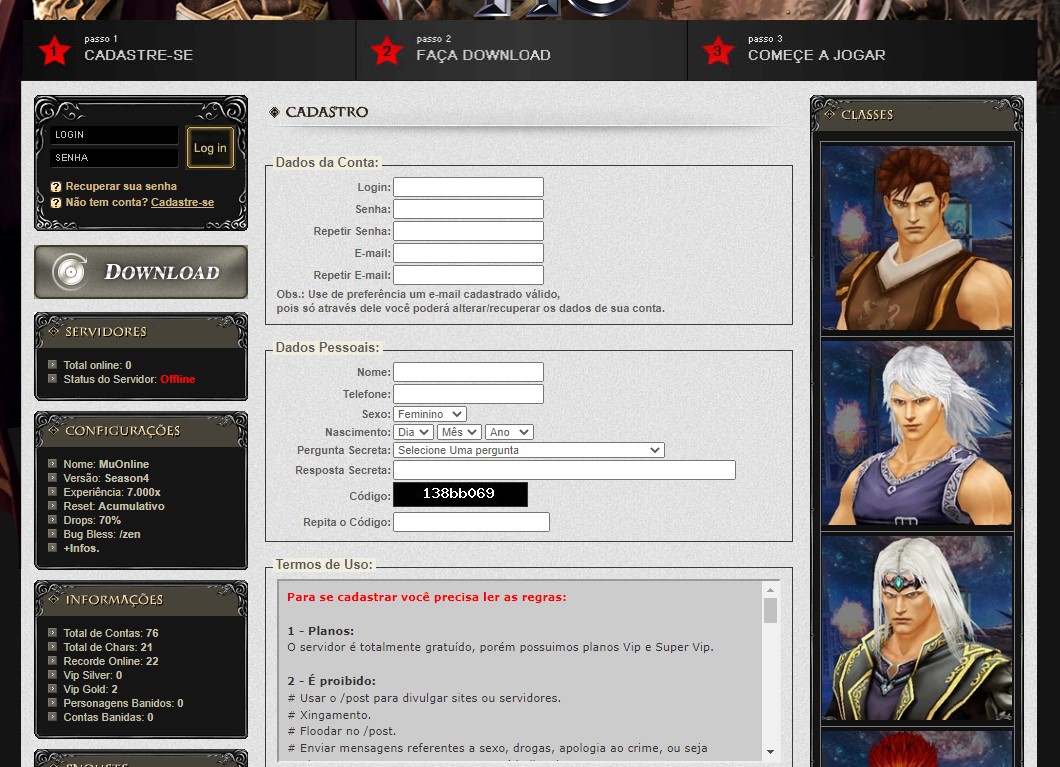This screenshot has width=1060, height=767.
Task: Click the "2 - É proibido:" heading
Action: tap(331, 681)
